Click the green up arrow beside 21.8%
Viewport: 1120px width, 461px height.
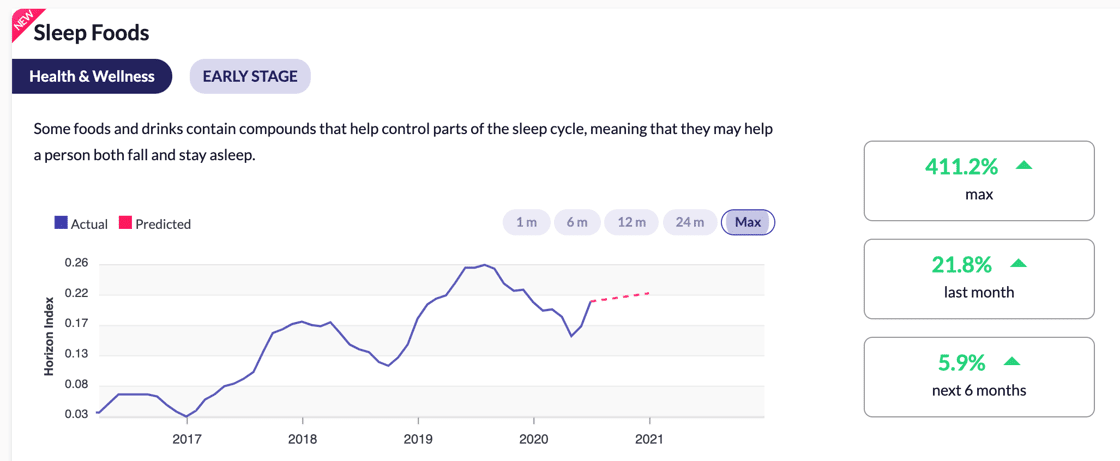coord(1019,264)
